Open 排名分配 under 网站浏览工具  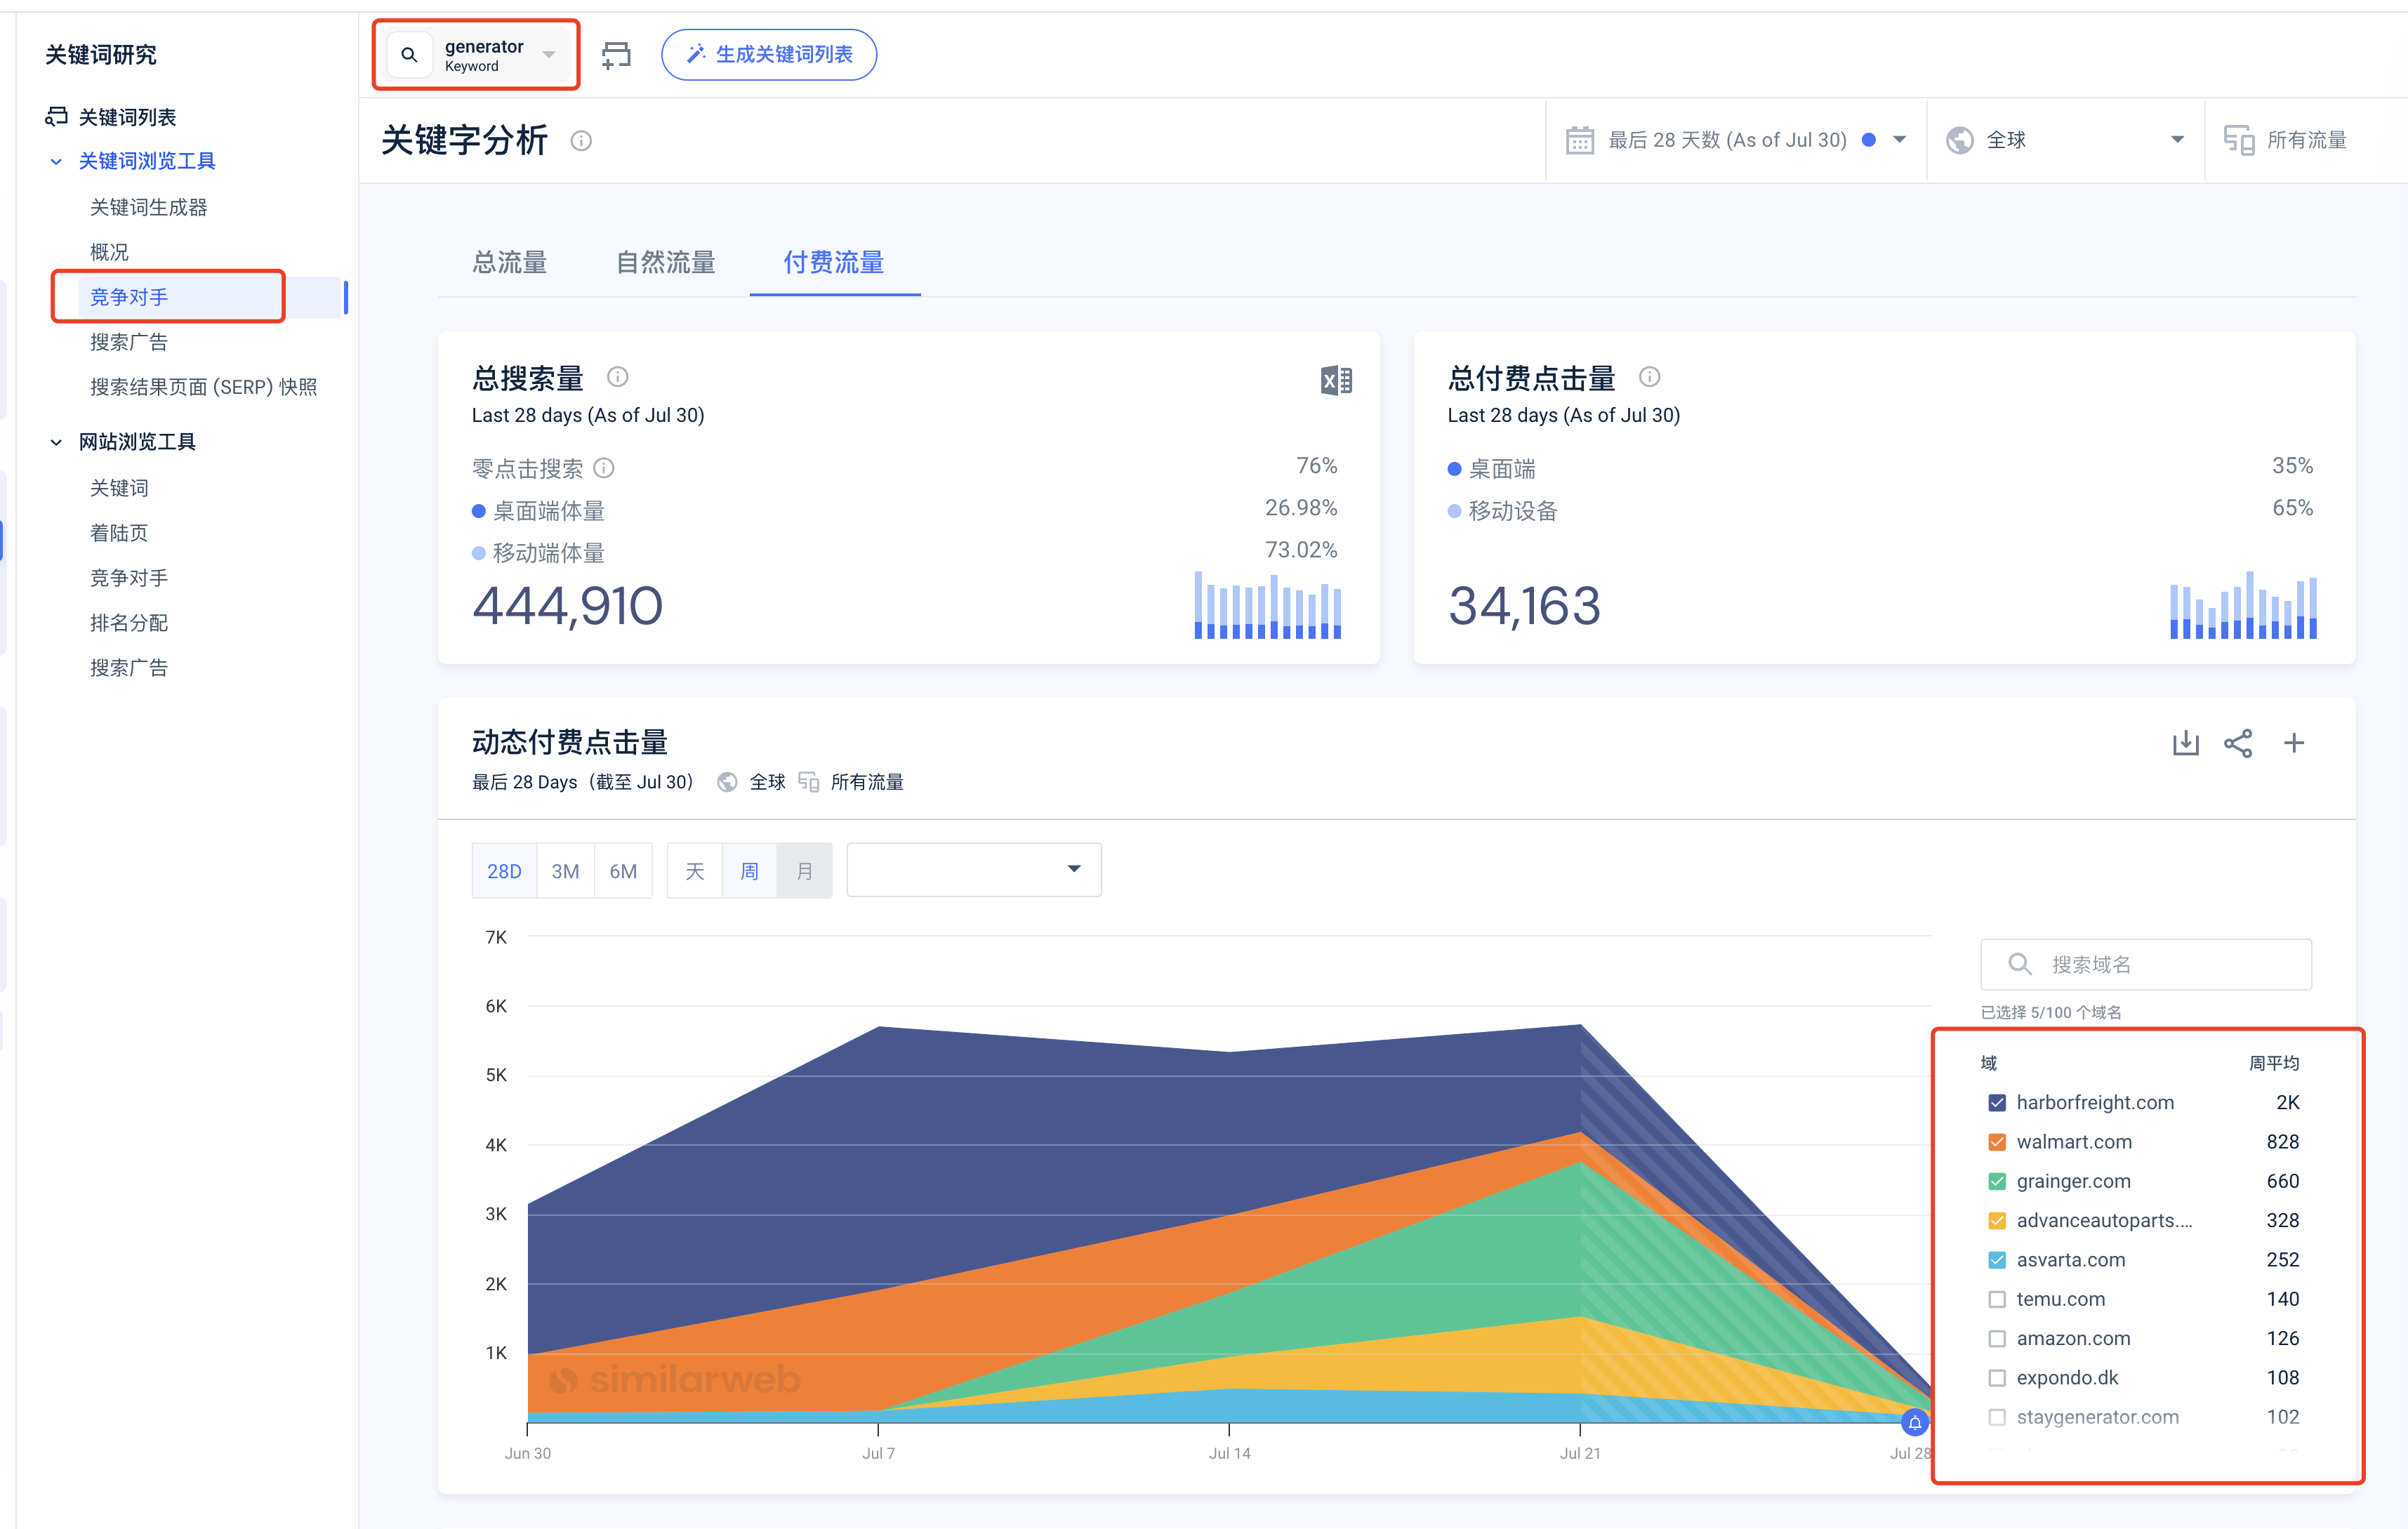click(129, 623)
